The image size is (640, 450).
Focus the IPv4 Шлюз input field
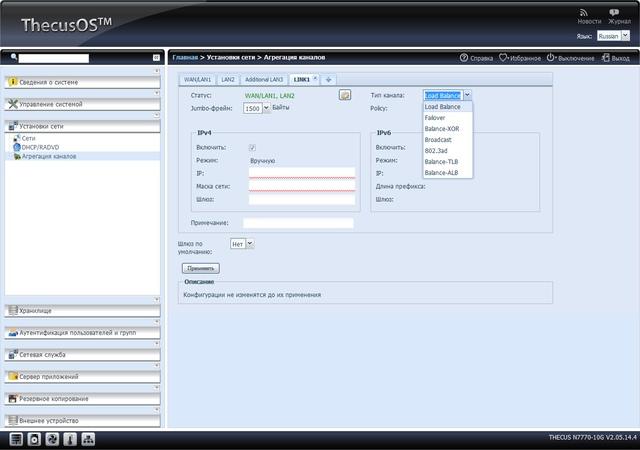pyautogui.click(x=302, y=199)
